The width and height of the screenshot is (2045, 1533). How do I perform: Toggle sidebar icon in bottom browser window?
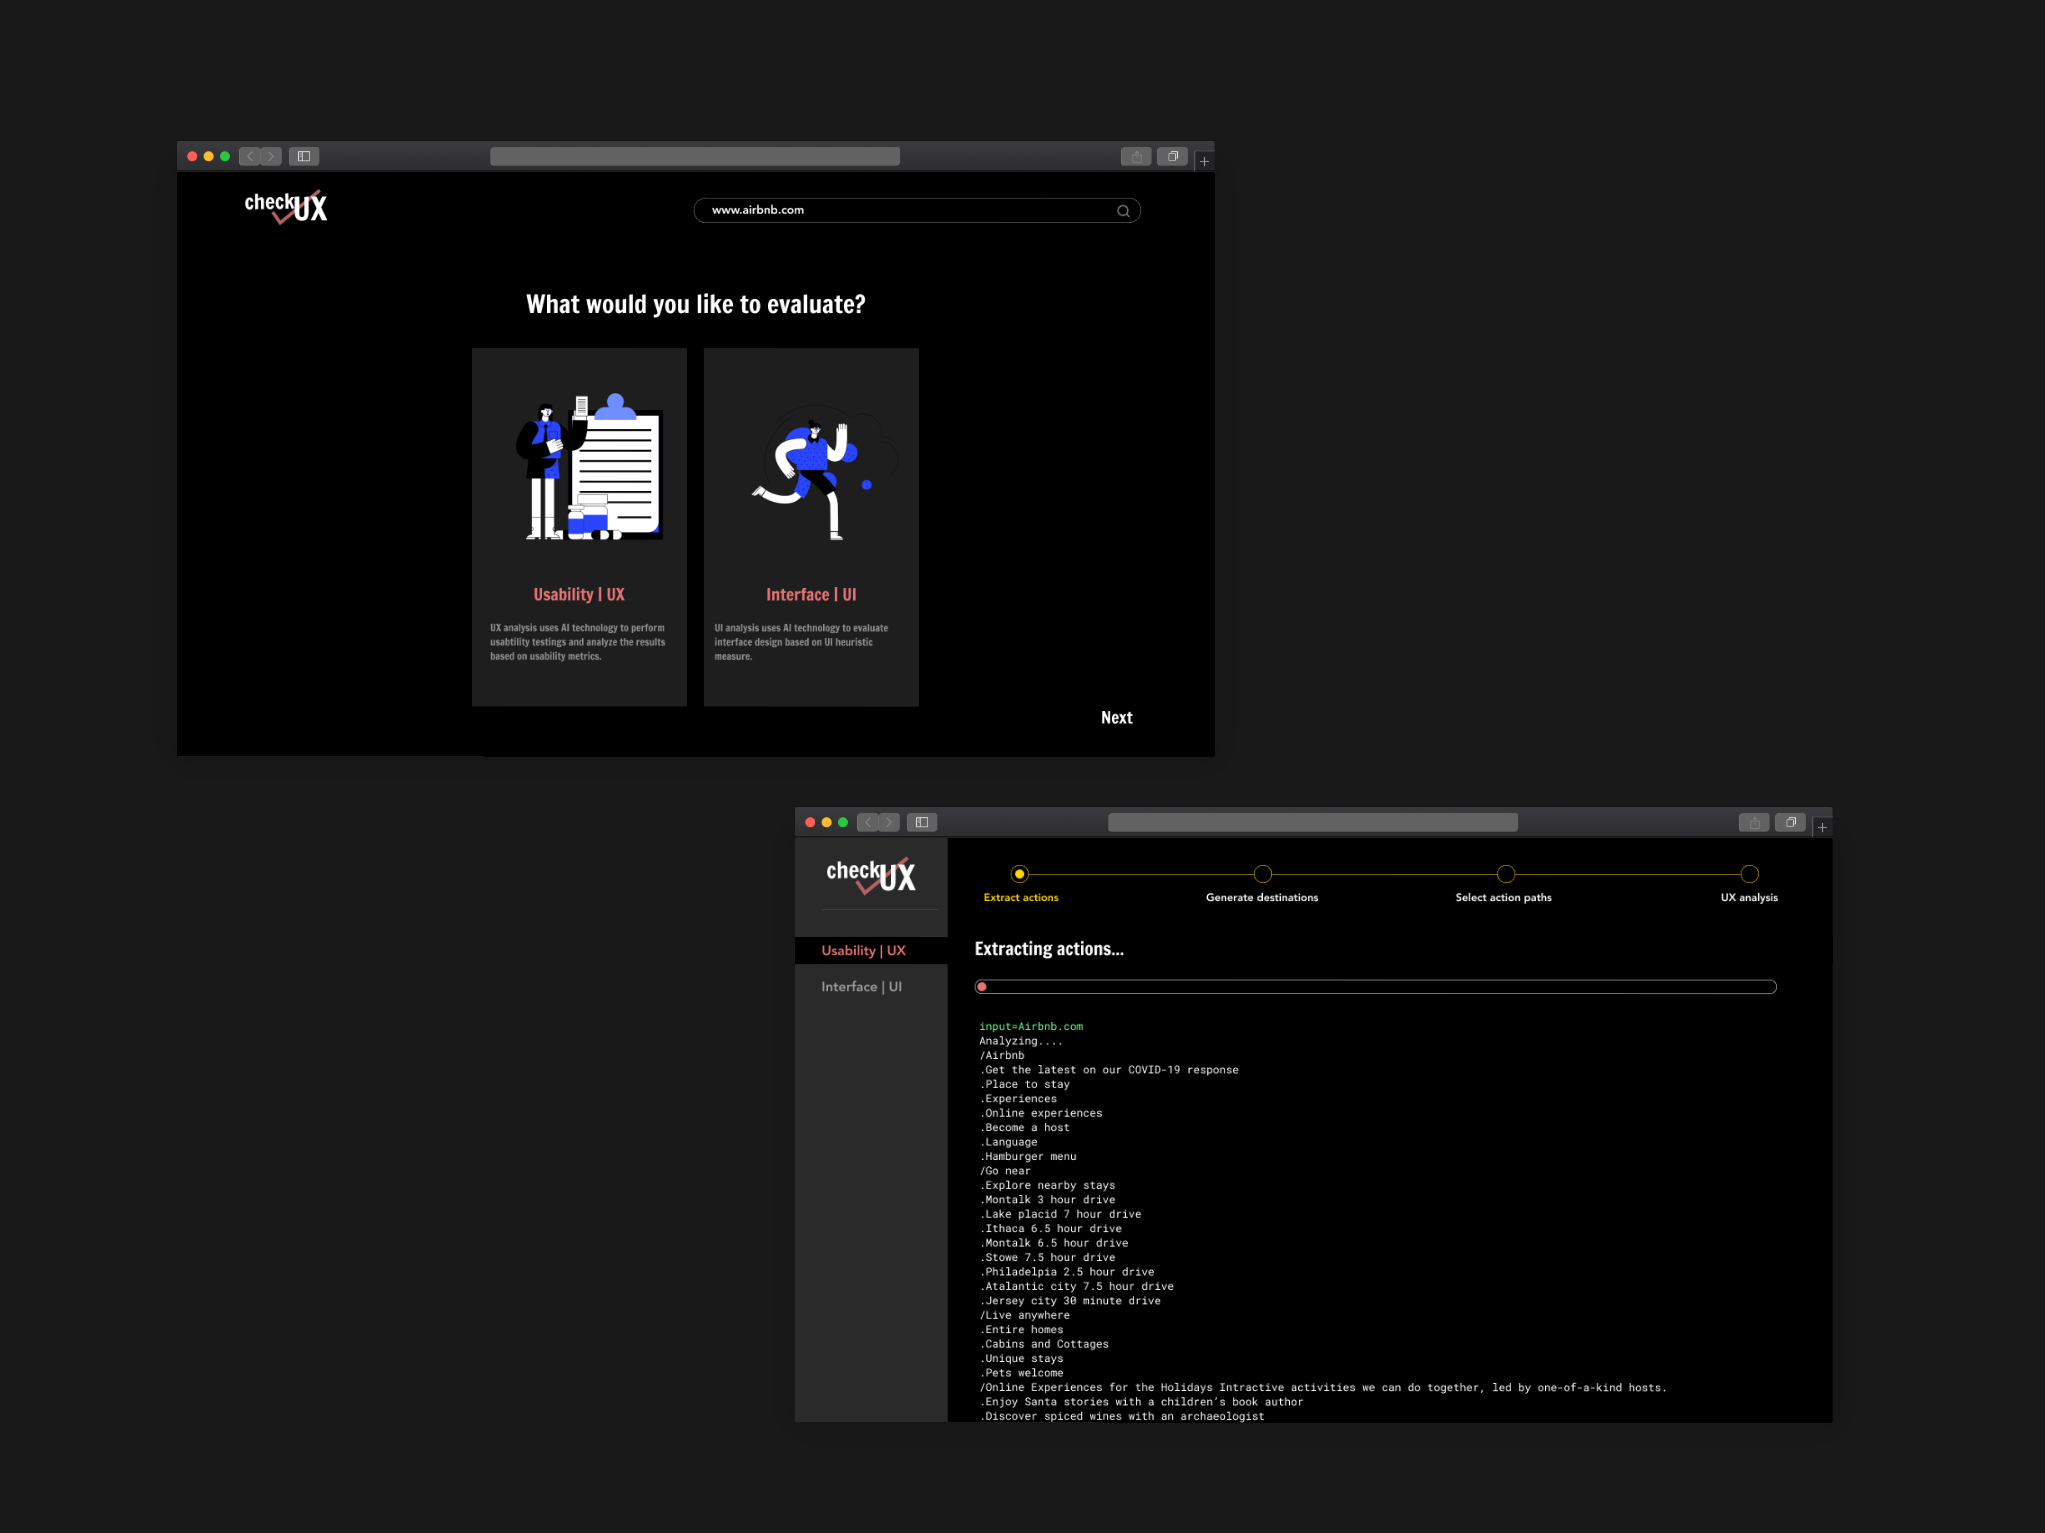click(x=922, y=822)
